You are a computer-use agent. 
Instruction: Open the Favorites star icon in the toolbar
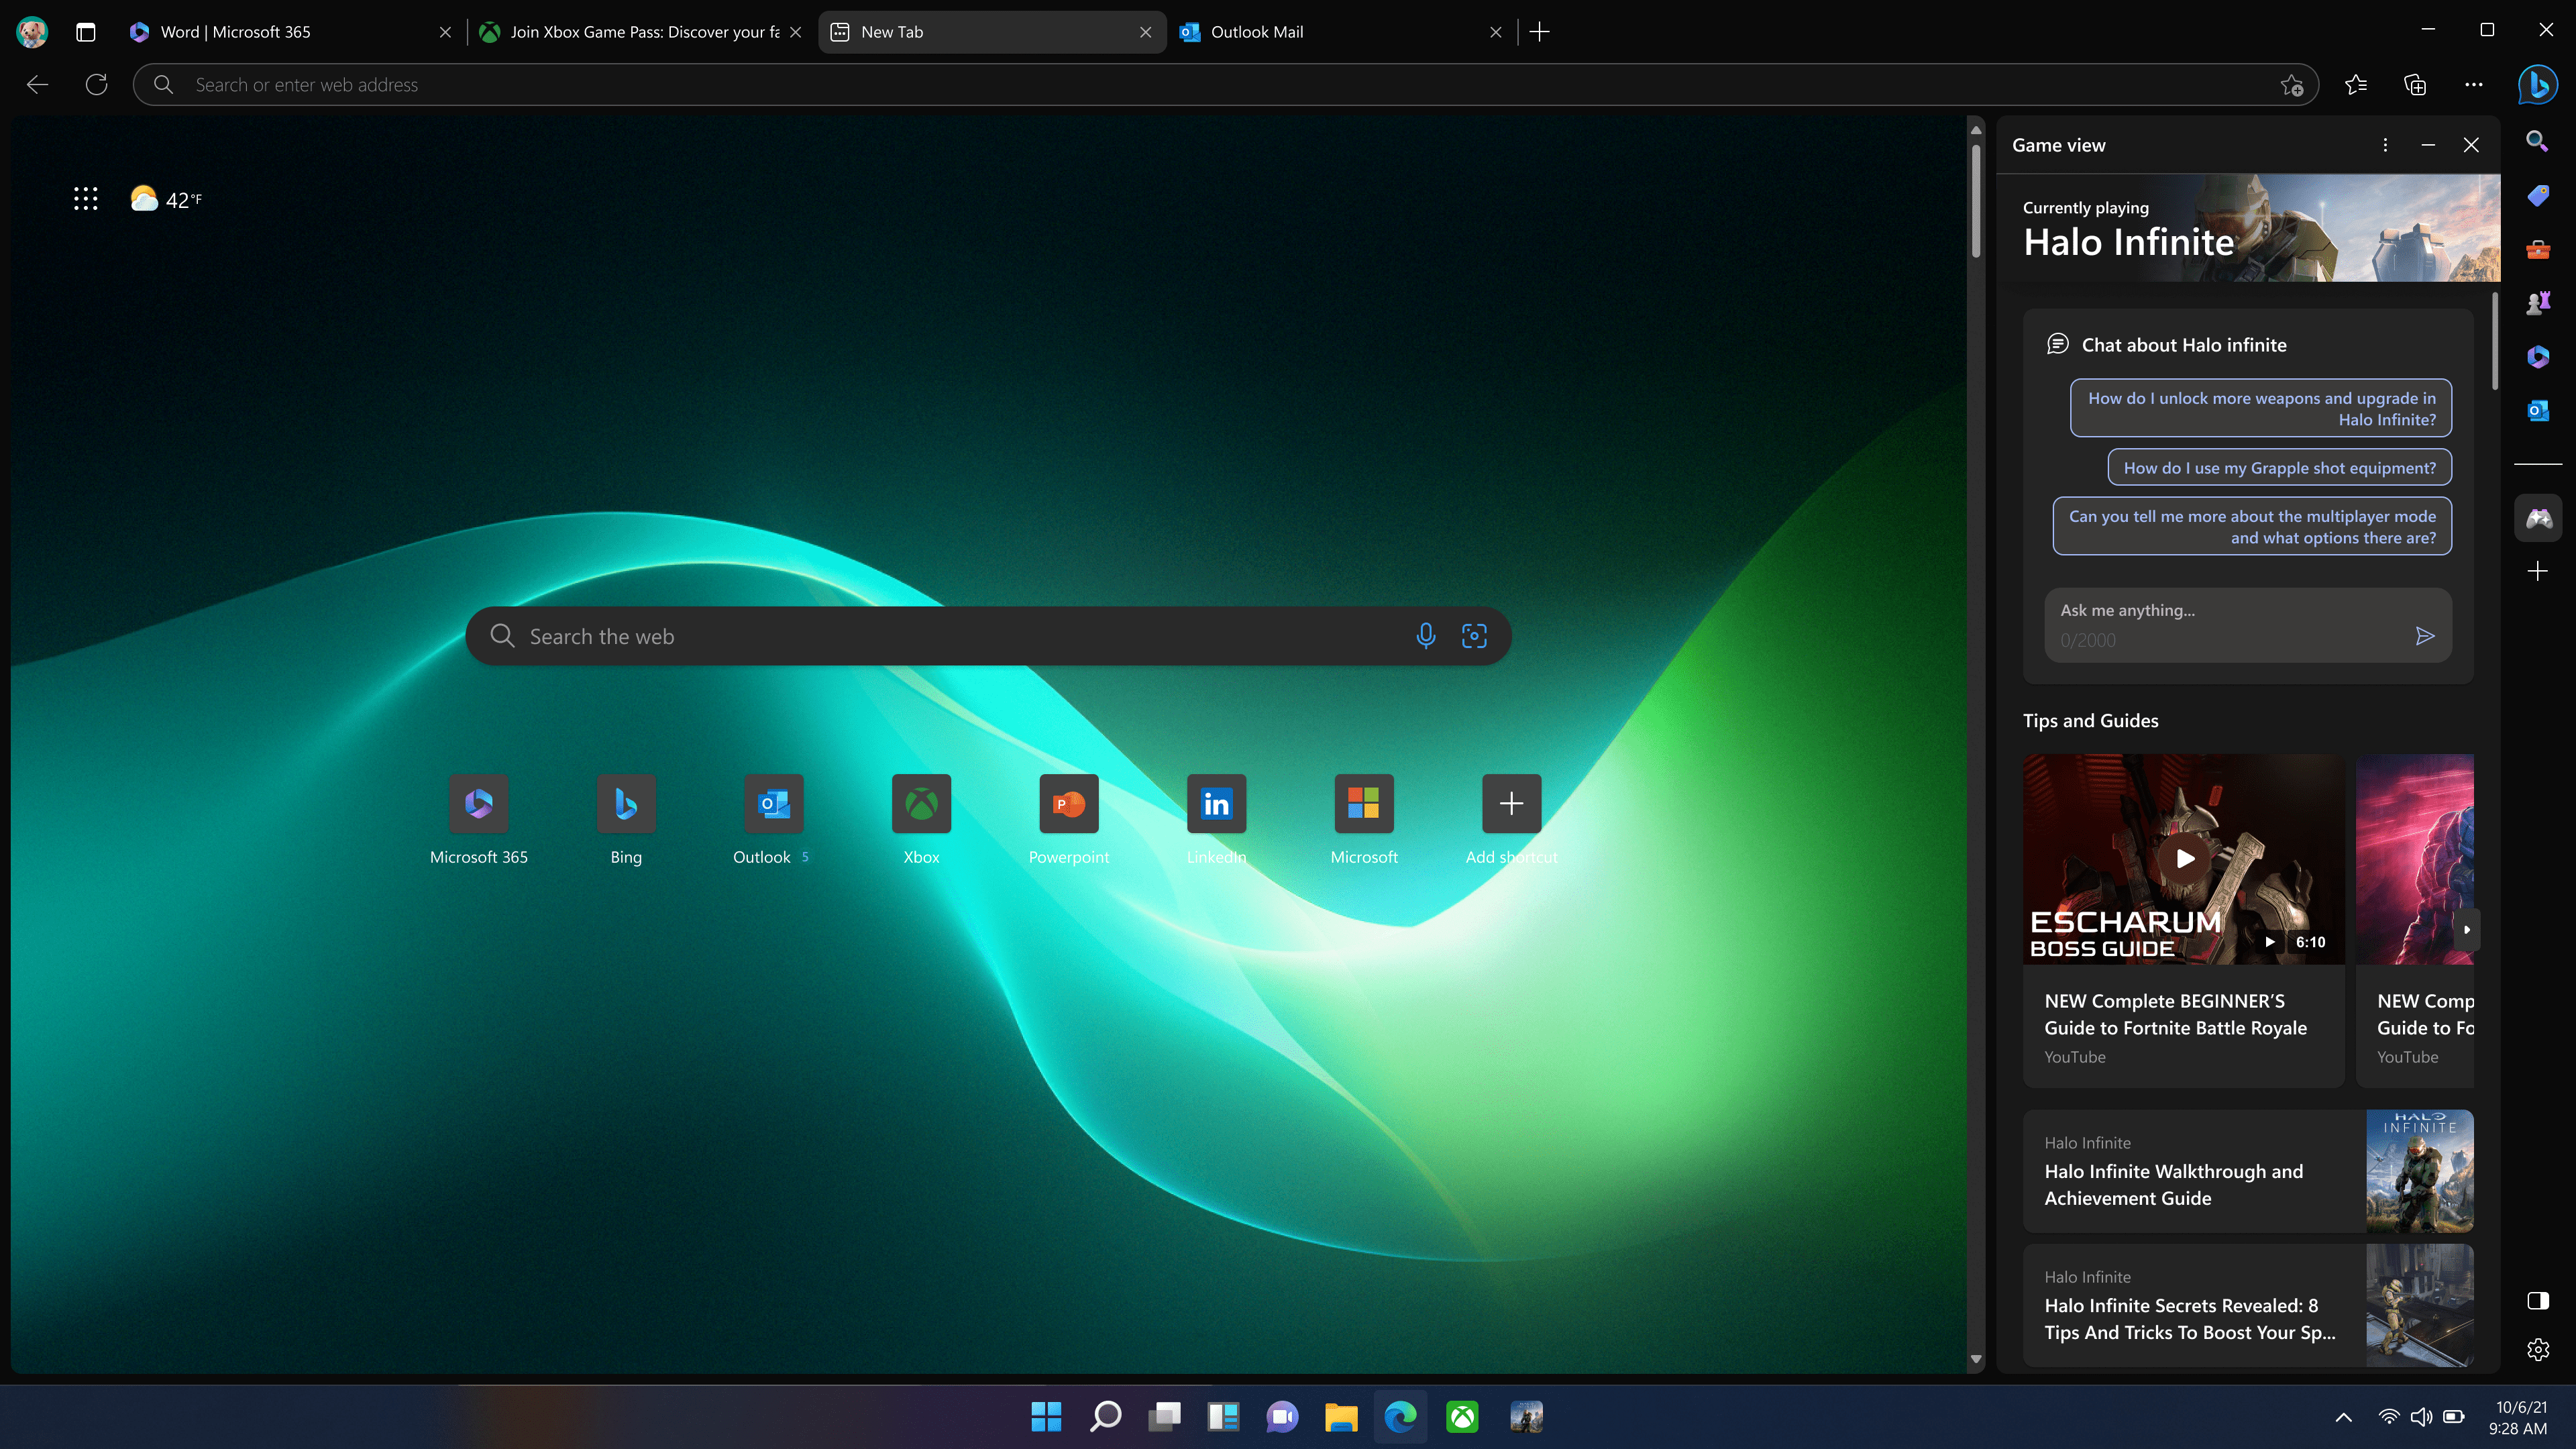coord(2355,85)
